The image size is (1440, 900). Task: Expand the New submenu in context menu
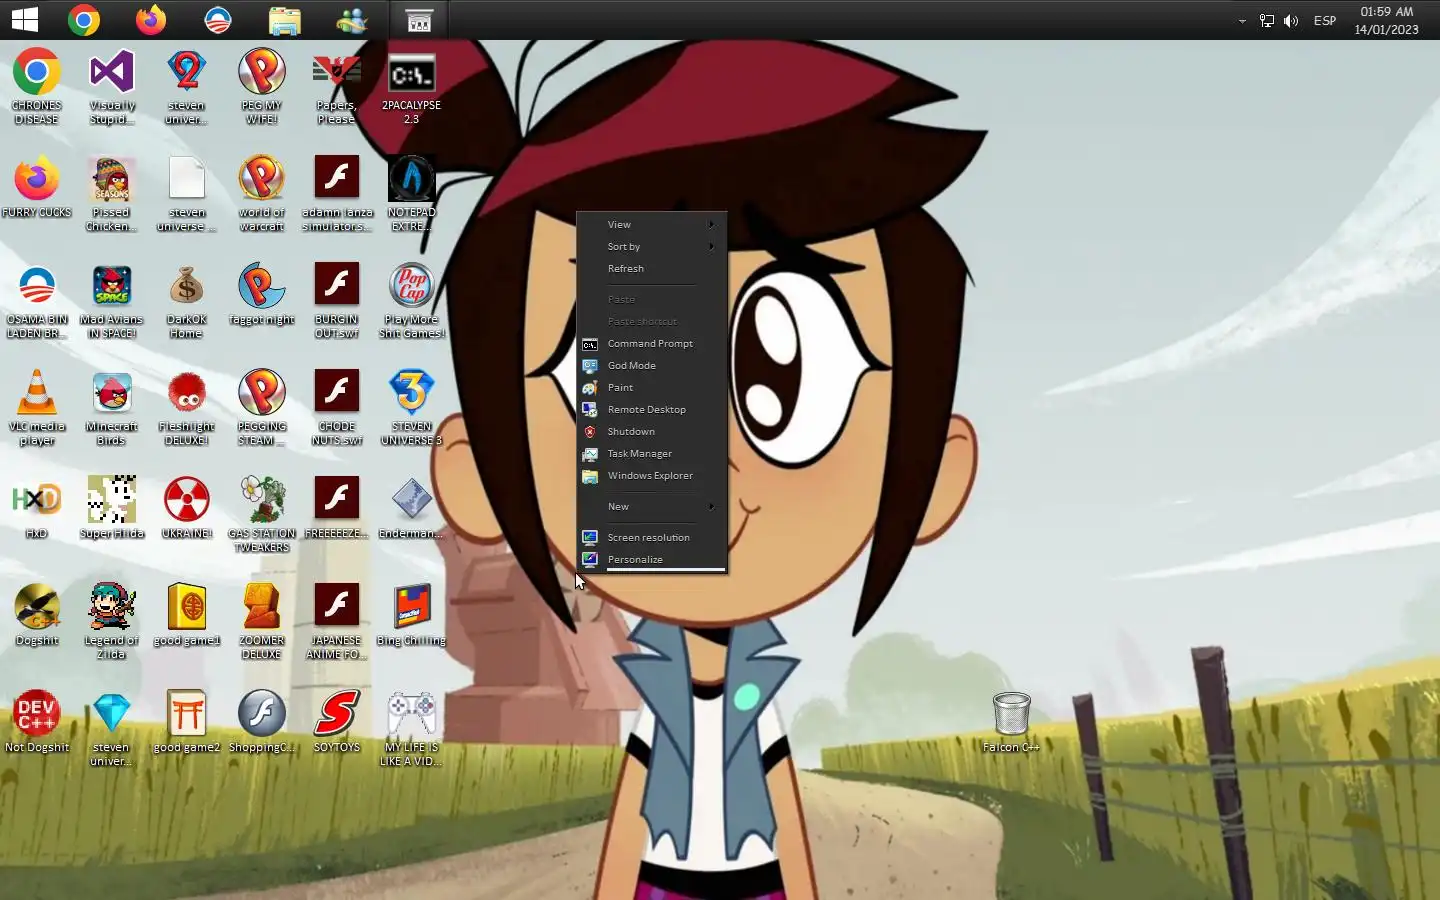tap(652, 506)
